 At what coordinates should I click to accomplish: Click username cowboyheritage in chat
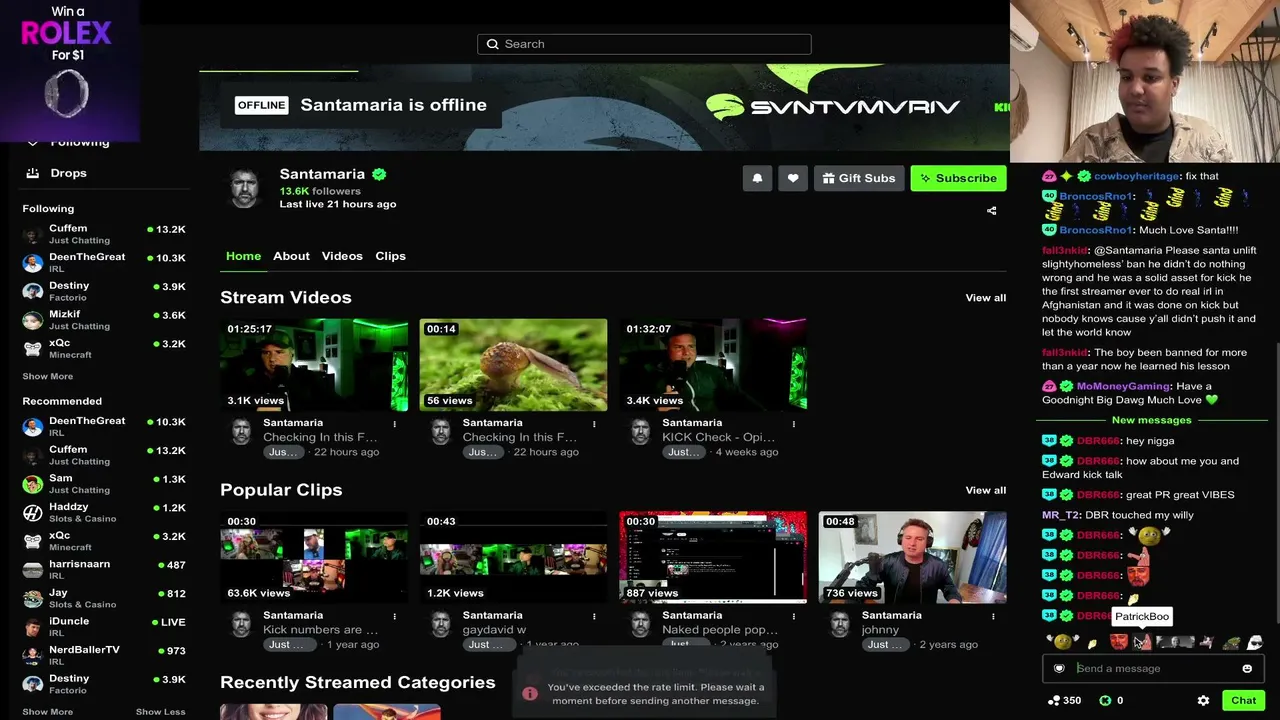coord(1136,176)
